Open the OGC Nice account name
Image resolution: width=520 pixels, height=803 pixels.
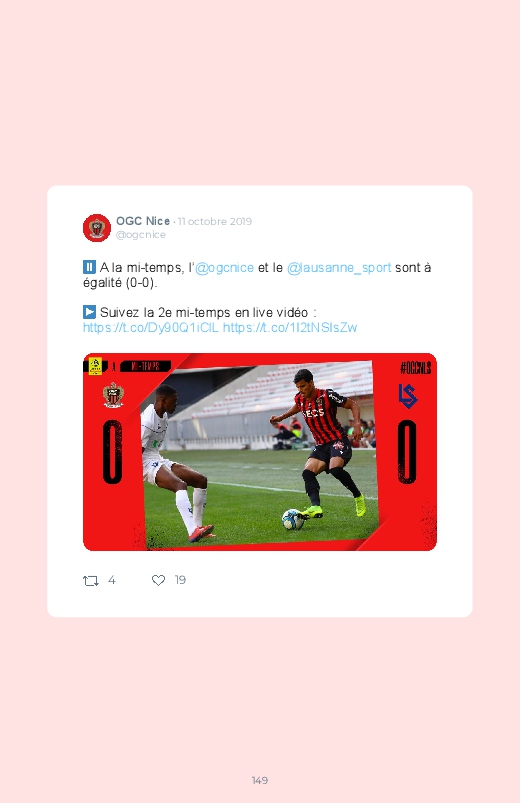(143, 221)
